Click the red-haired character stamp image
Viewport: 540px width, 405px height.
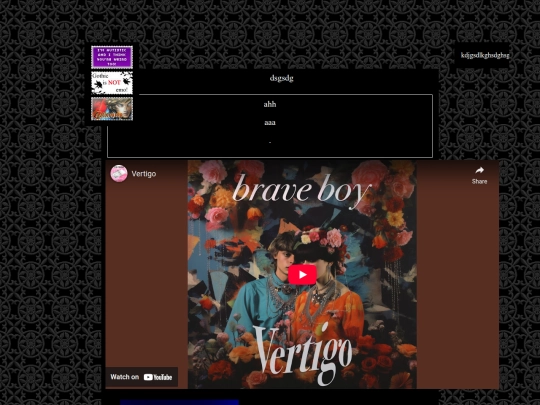(x=112, y=109)
